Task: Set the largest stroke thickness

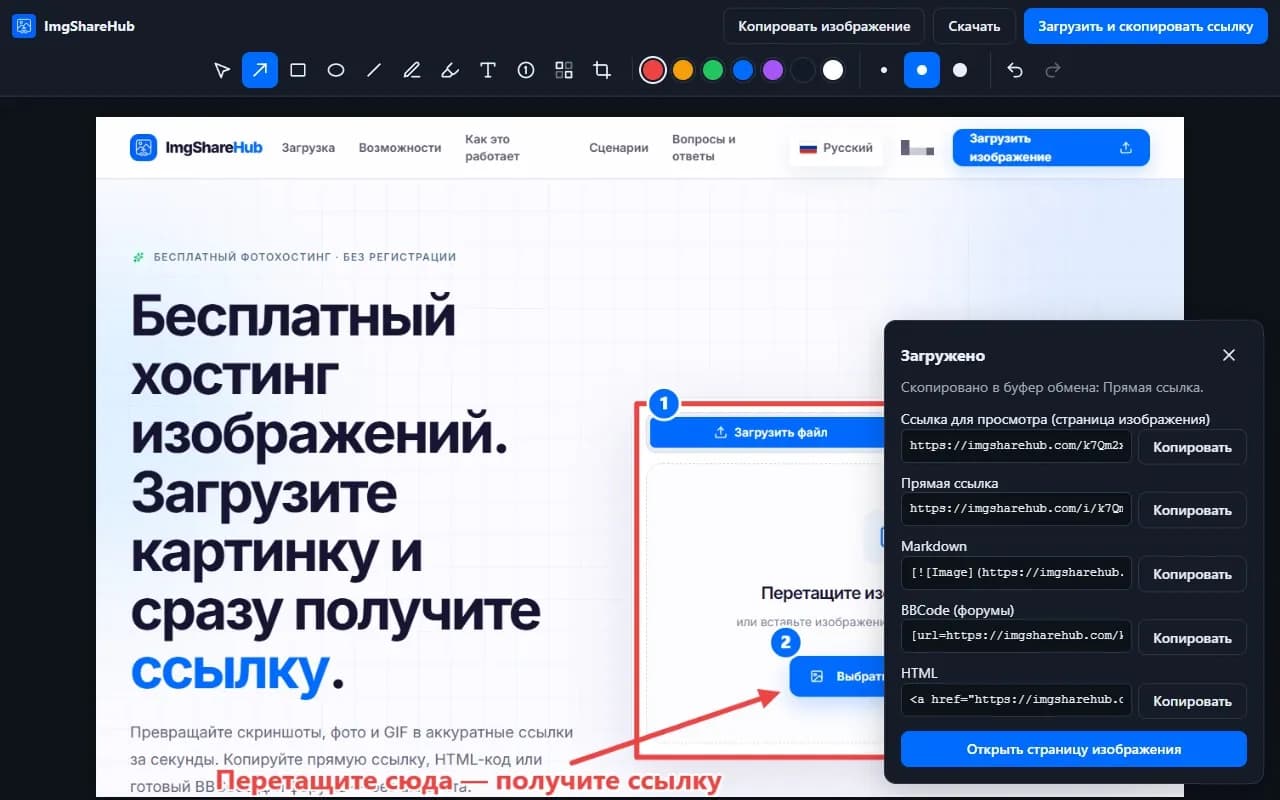Action: [x=960, y=70]
